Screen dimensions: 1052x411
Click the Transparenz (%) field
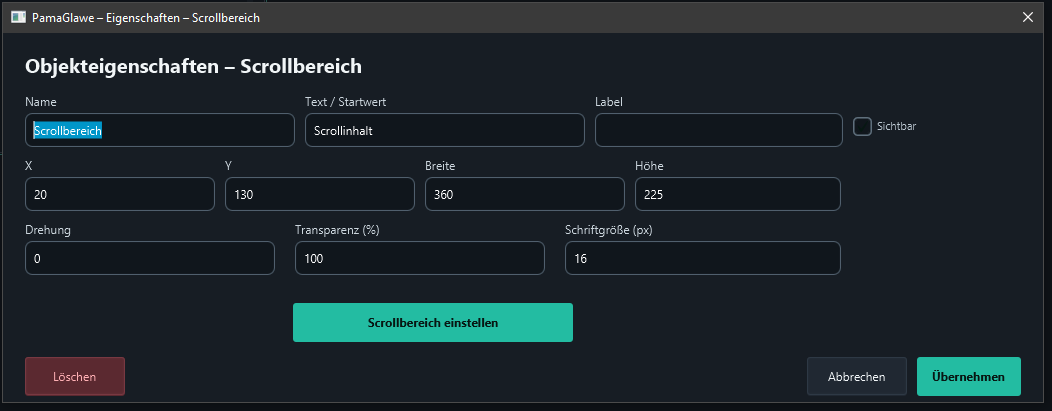[420, 258]
